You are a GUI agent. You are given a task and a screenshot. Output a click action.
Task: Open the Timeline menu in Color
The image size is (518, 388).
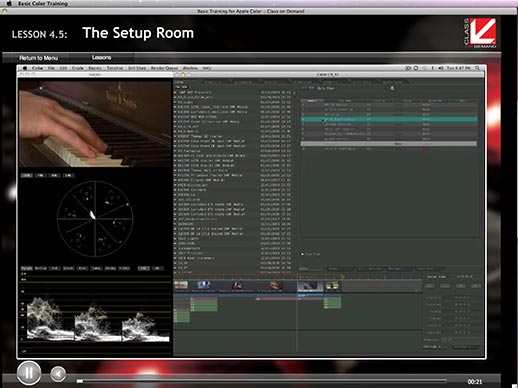coord(115,68)
